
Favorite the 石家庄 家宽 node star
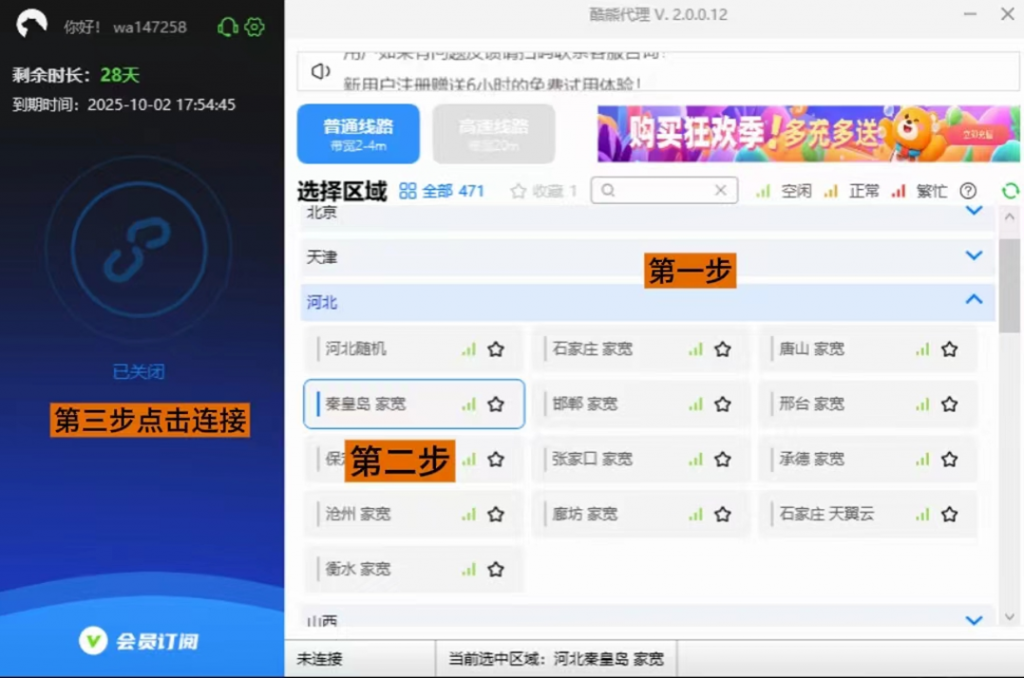coord(722,349)
